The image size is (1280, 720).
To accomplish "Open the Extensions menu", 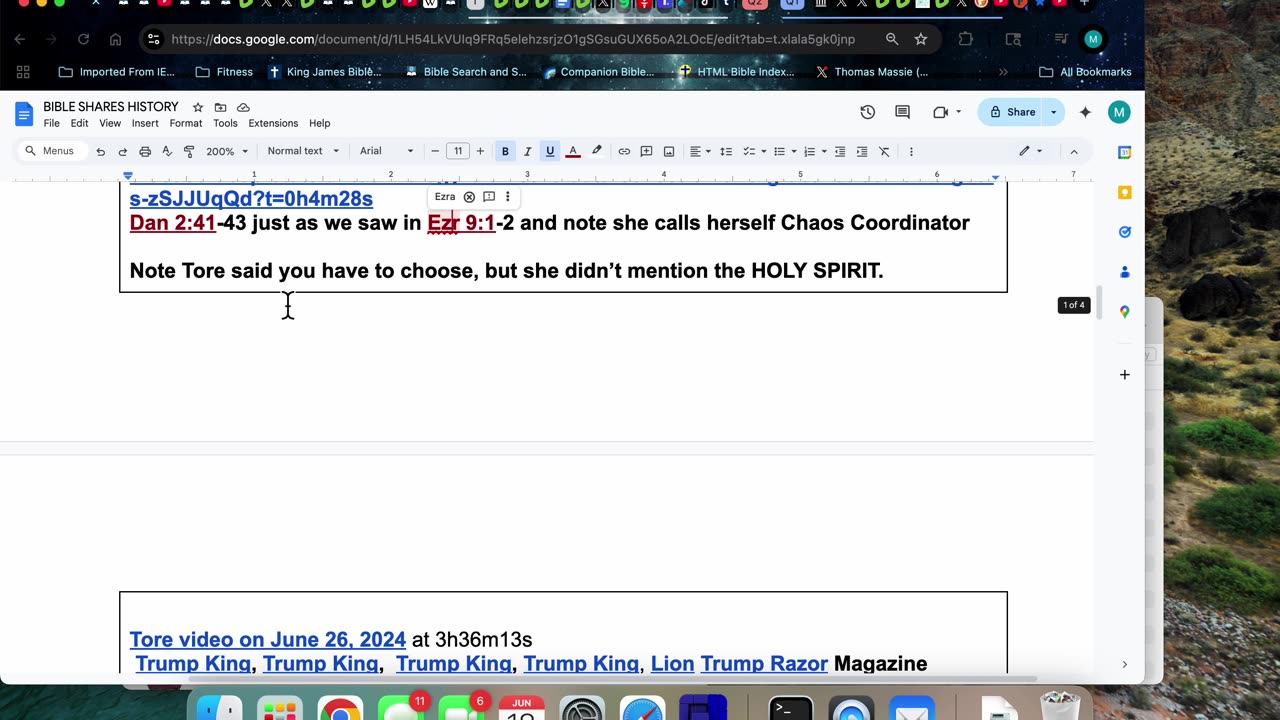I will coord(273,123).
